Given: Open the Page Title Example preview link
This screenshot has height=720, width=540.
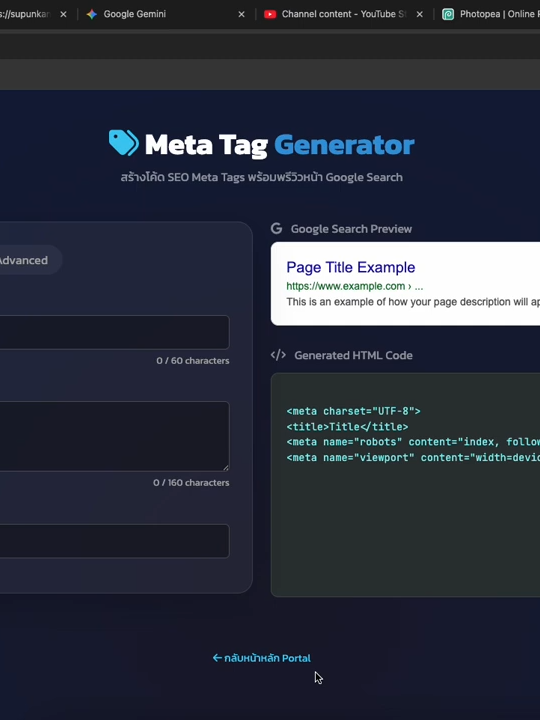Looking at the screenshot, I should 350,267.
